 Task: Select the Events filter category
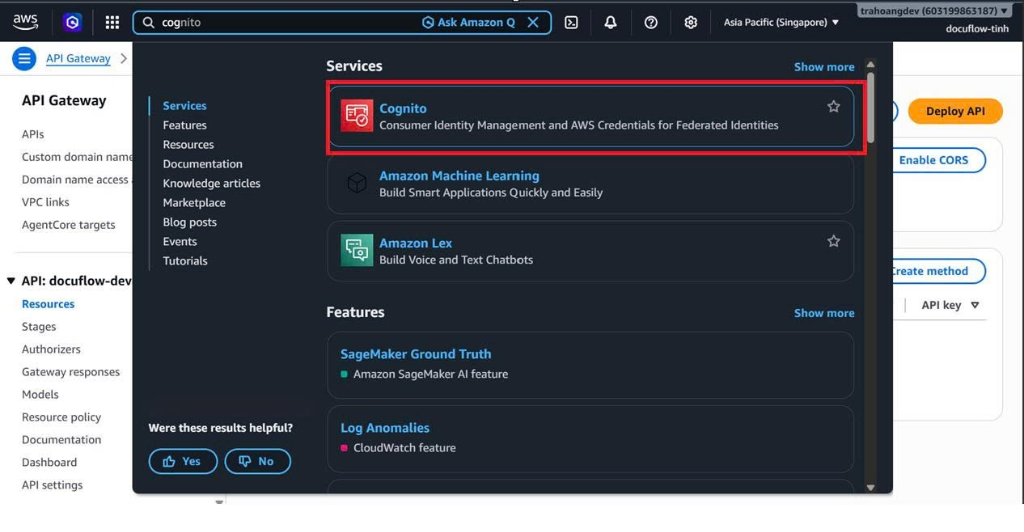click(180, 242)
